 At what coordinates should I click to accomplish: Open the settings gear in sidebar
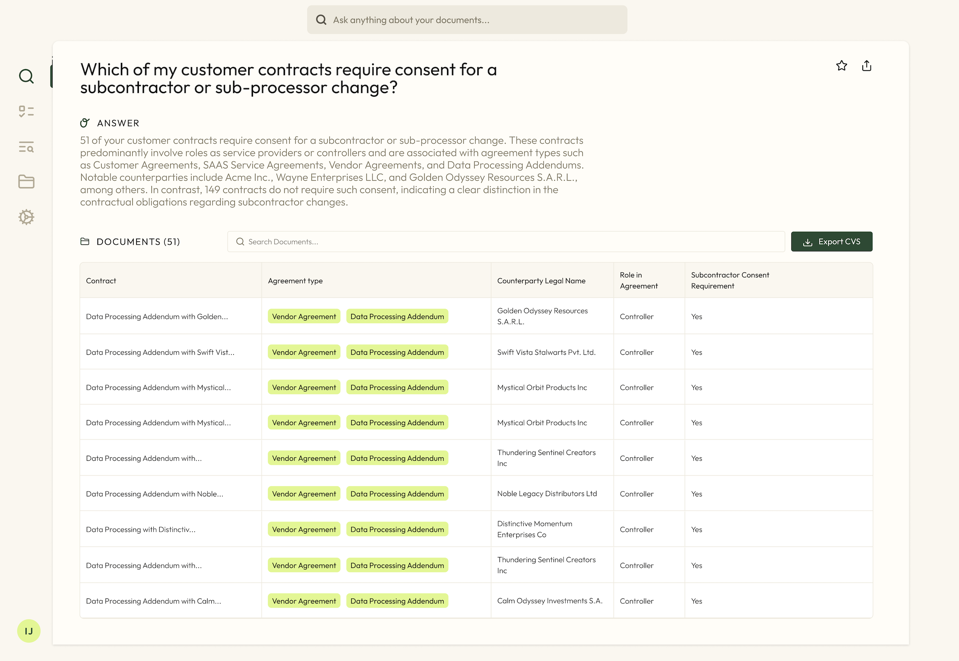pos(26,217)
